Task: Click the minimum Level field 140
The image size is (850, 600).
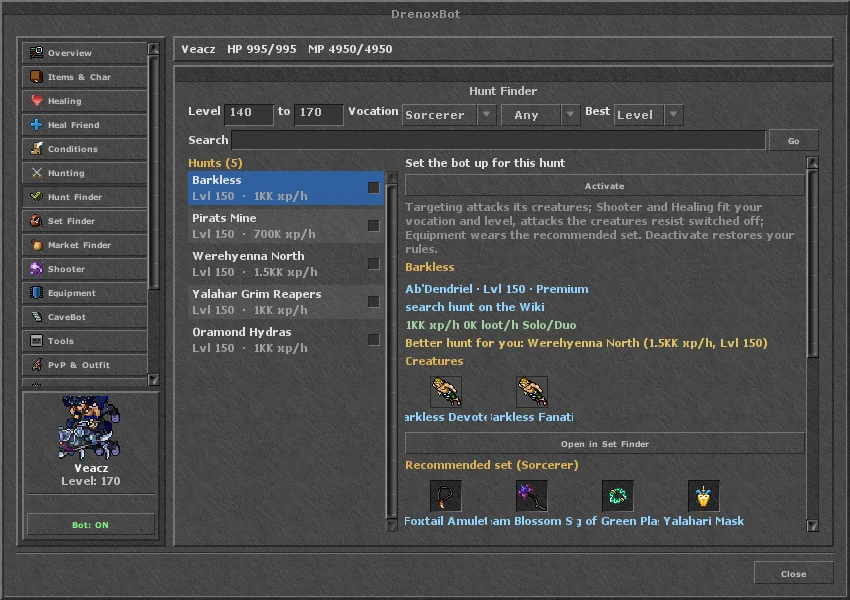Action: pos(249,114)
